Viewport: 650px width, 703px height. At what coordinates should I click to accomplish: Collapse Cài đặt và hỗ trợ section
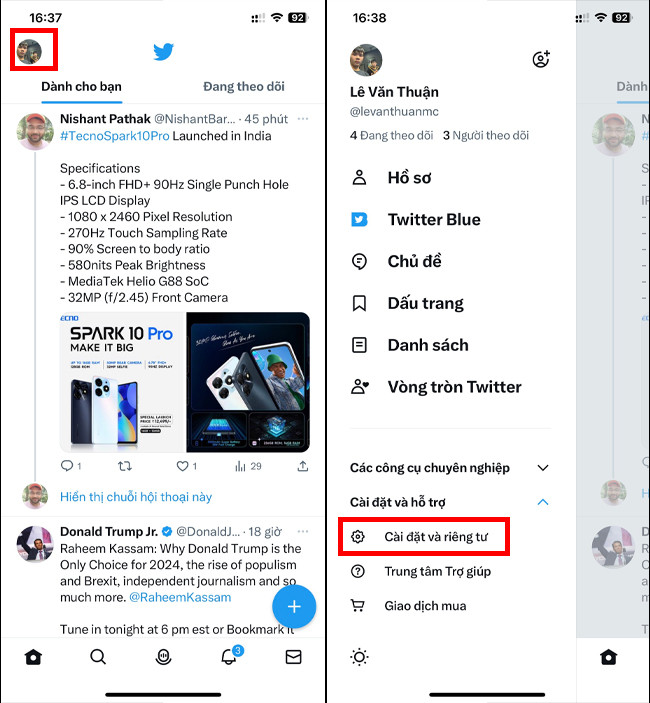(x=450, y=502)
